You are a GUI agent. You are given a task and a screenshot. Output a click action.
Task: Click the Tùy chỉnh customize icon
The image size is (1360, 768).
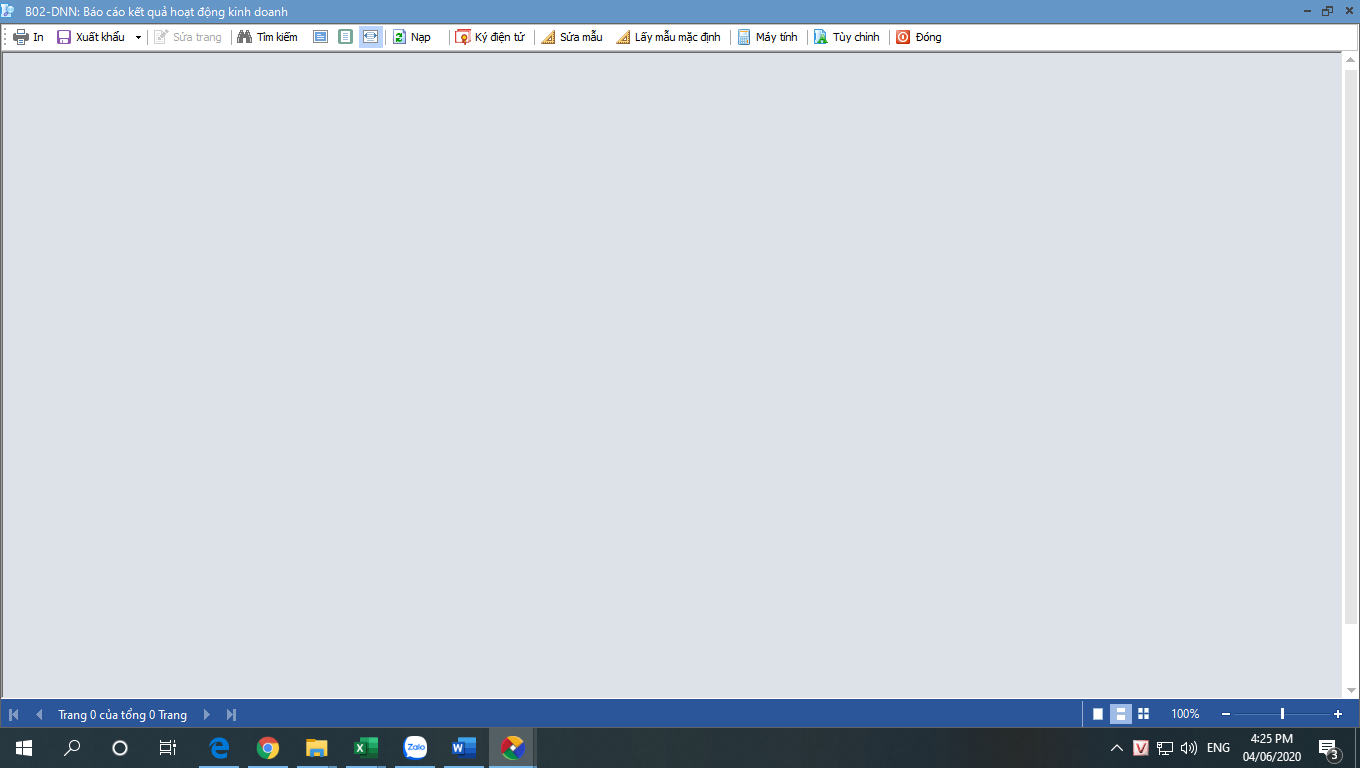[821, 37]
